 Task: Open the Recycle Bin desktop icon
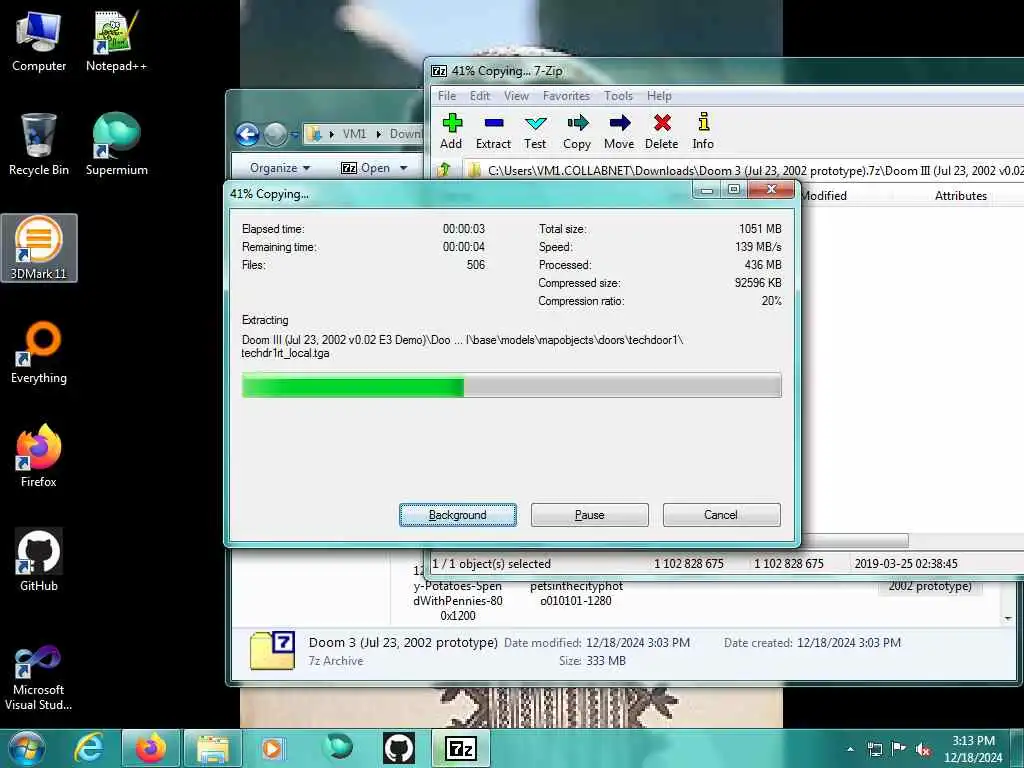tap(39, 144)
